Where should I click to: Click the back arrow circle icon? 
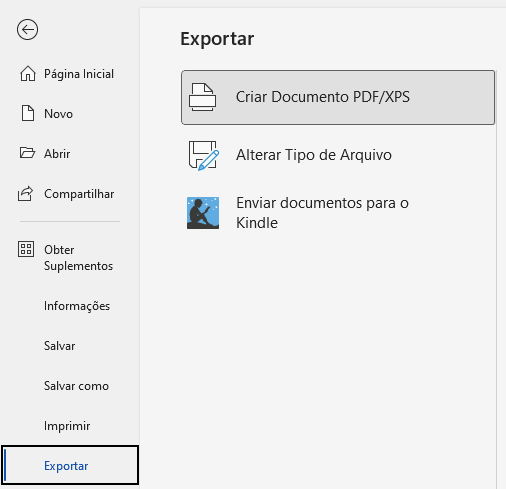27,30
